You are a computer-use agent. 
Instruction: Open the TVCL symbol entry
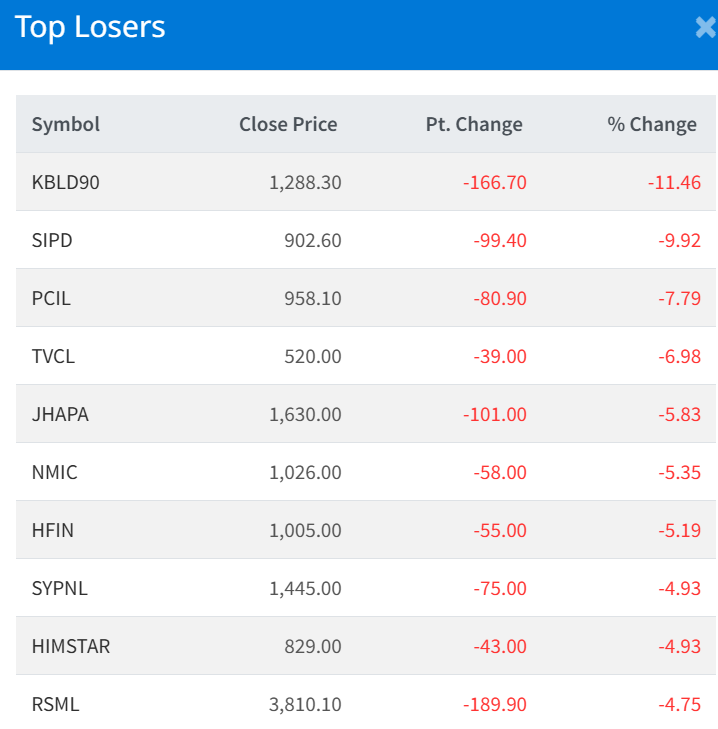[52, 357]
